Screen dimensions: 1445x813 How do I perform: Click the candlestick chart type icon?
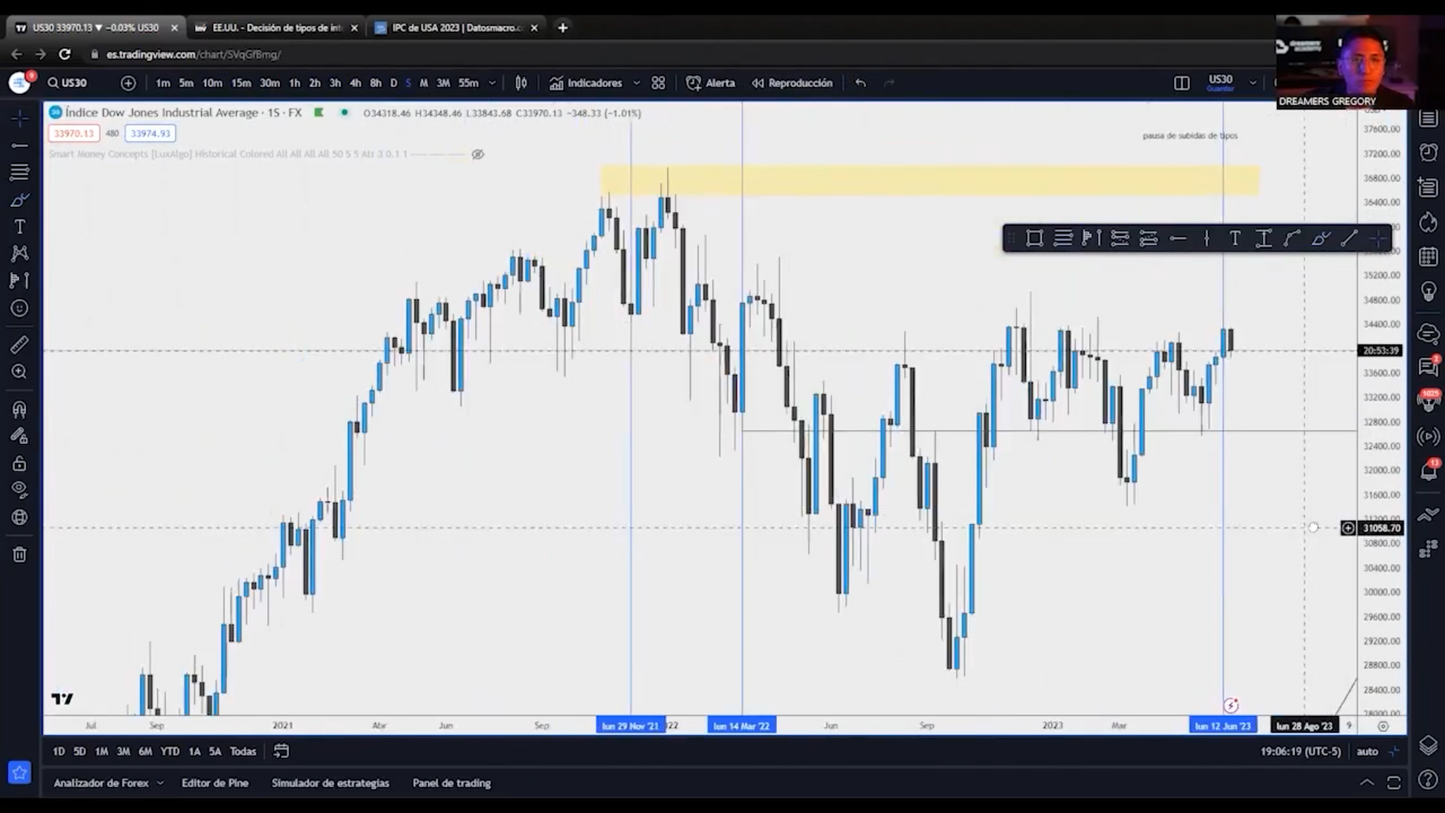coord(521,83)
